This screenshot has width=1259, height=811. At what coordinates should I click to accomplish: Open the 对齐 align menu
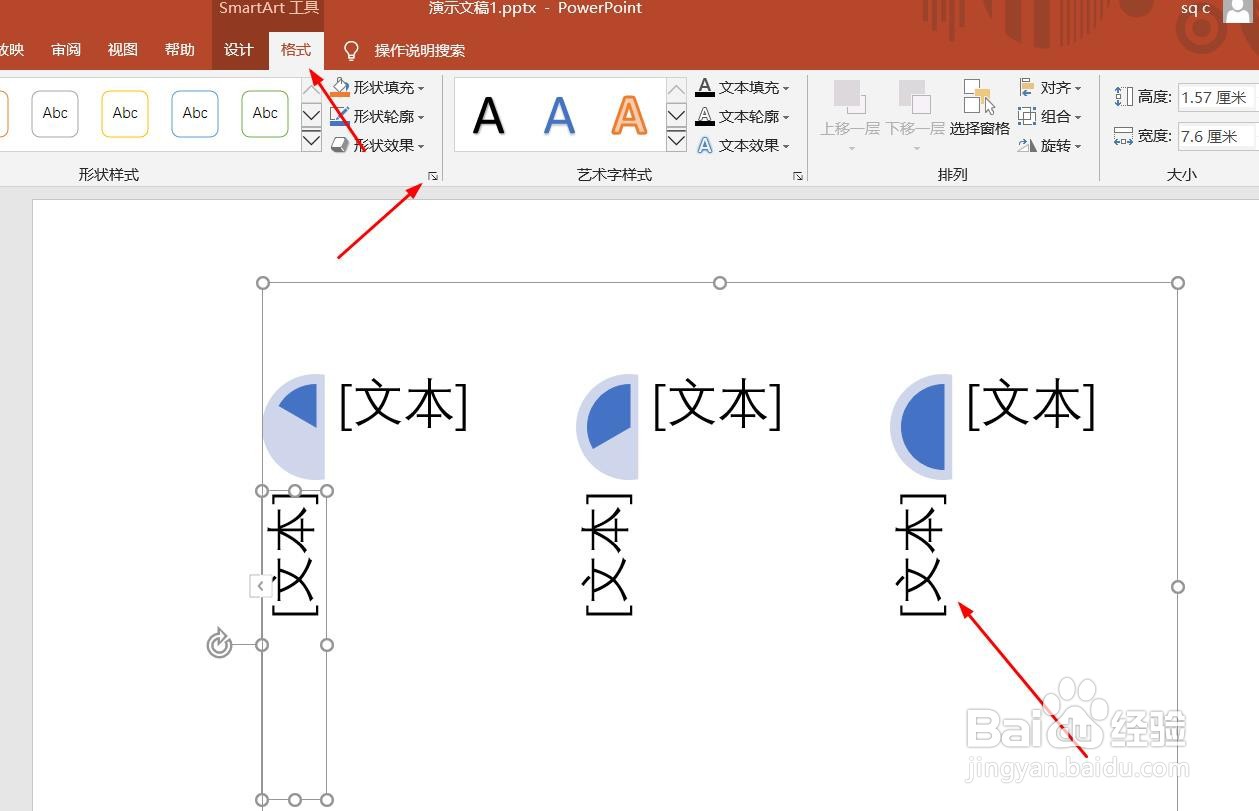click(x=1050, y=88)
